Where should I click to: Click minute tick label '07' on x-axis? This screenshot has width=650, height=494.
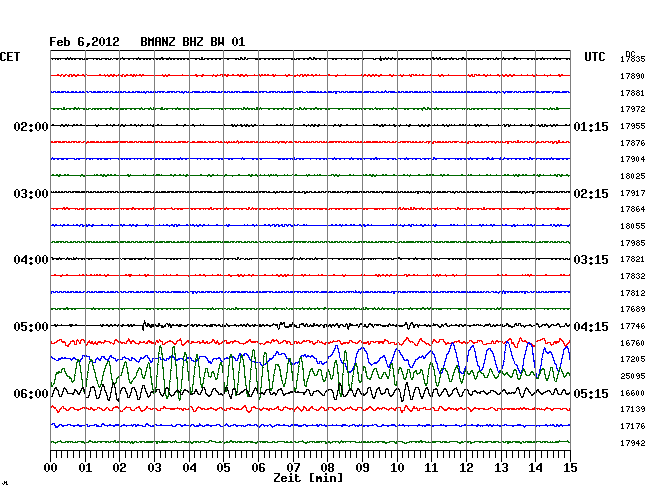pos(293,468)
